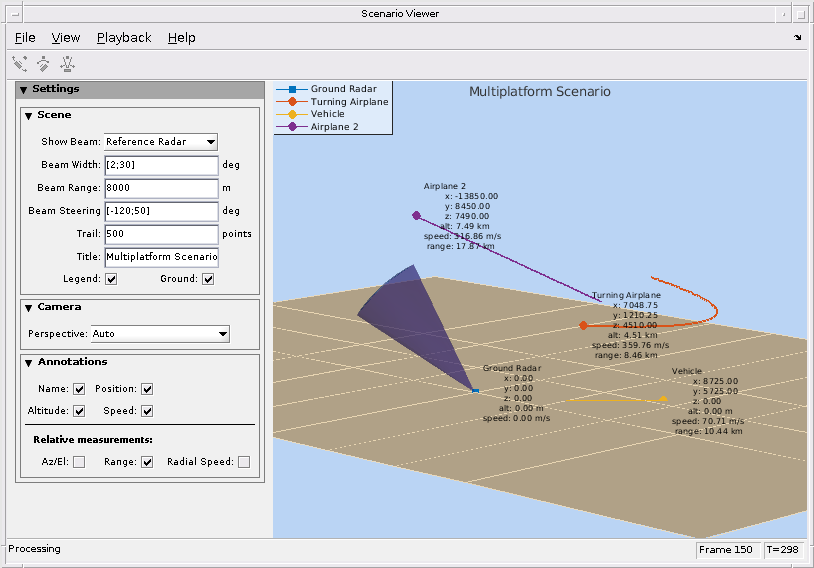Click the yellow Vehicle marker in the scene
This screenshot has width=814, height=568.
662,399
